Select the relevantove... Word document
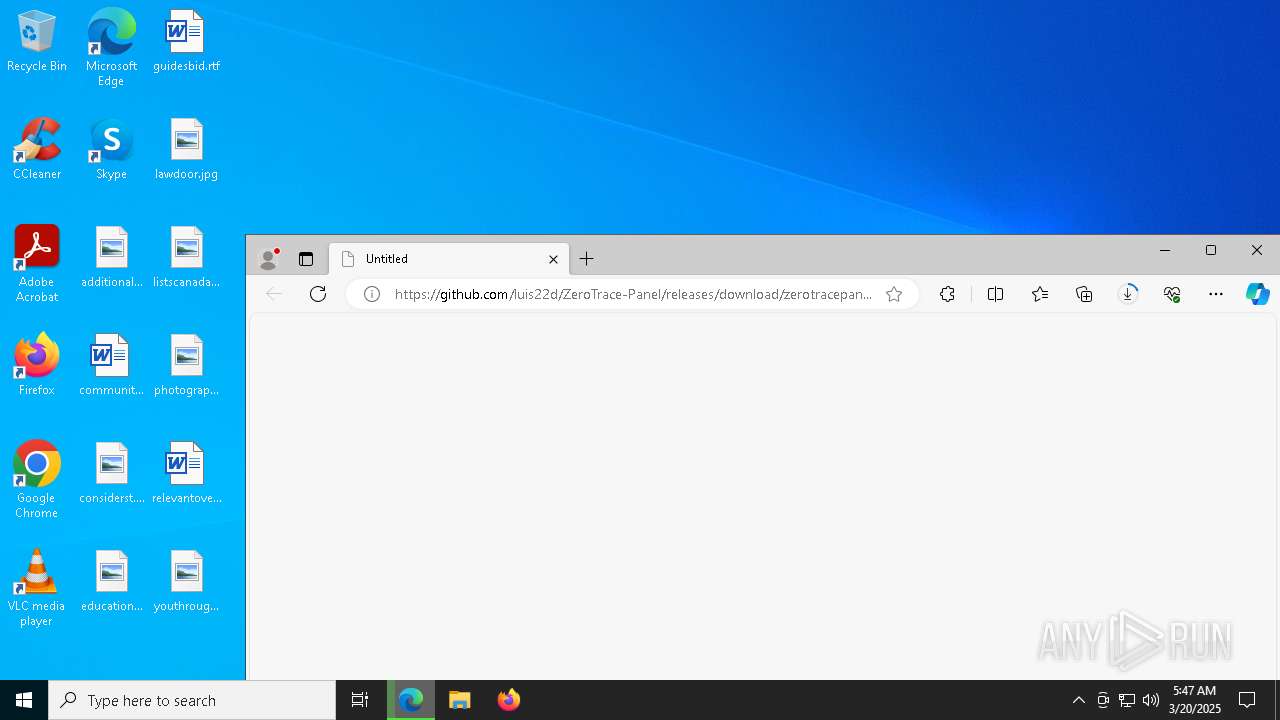Viewport: 1280px width, 720px height. pos(186,473)
